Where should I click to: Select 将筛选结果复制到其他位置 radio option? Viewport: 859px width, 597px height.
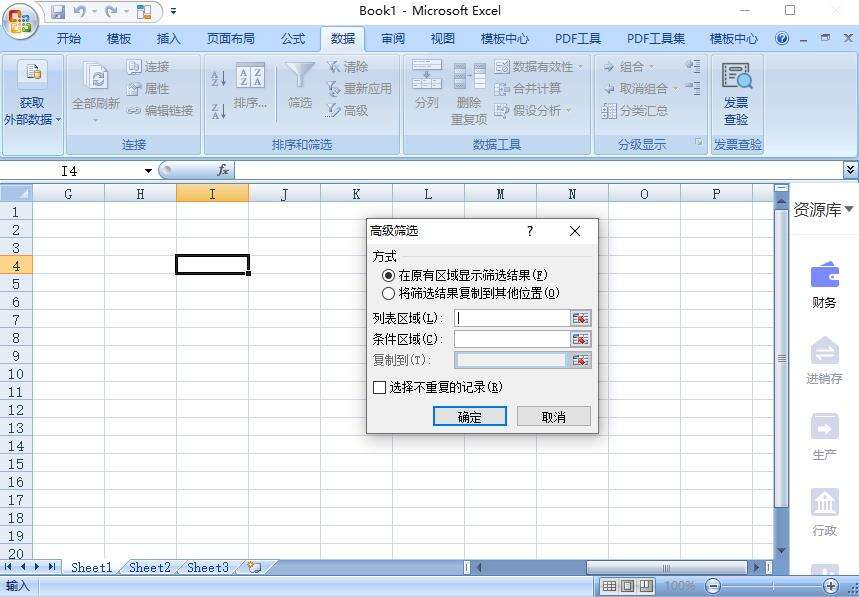[x=388, y=294]
